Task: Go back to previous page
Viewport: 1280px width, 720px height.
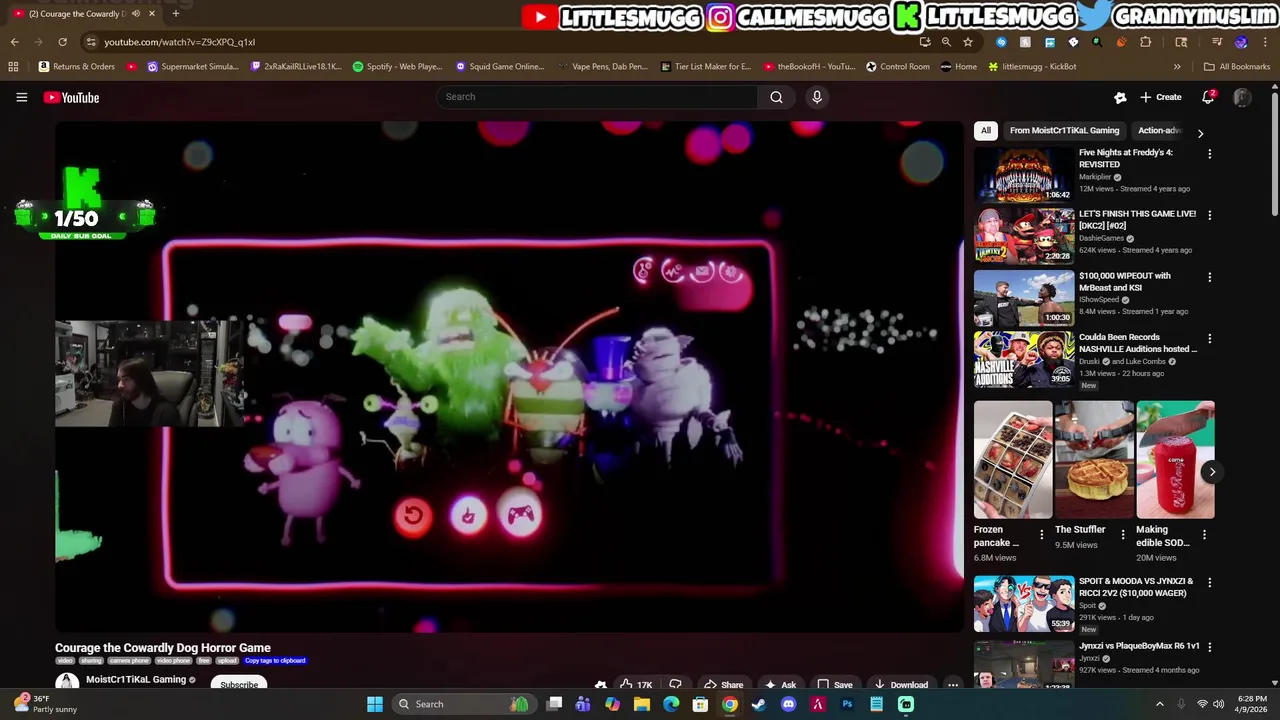Action: 14,42
